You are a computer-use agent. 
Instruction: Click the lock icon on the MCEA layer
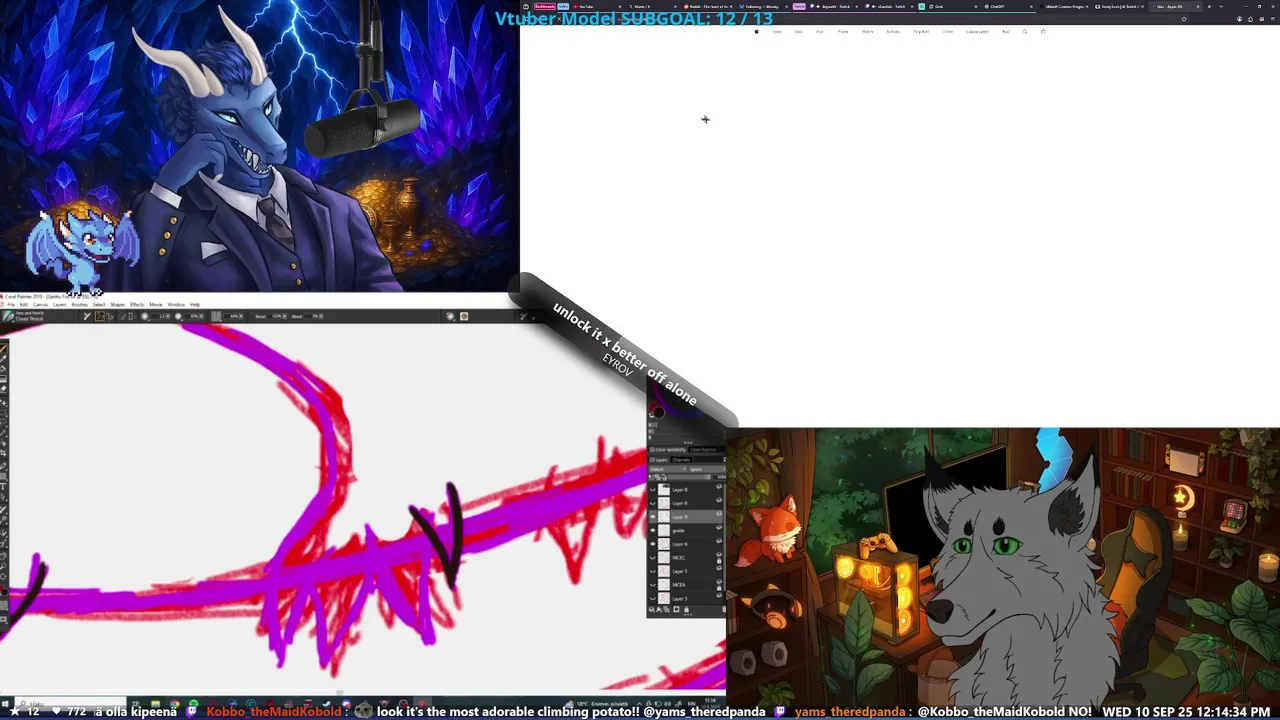pyautogui.click(x=719, y=588)
